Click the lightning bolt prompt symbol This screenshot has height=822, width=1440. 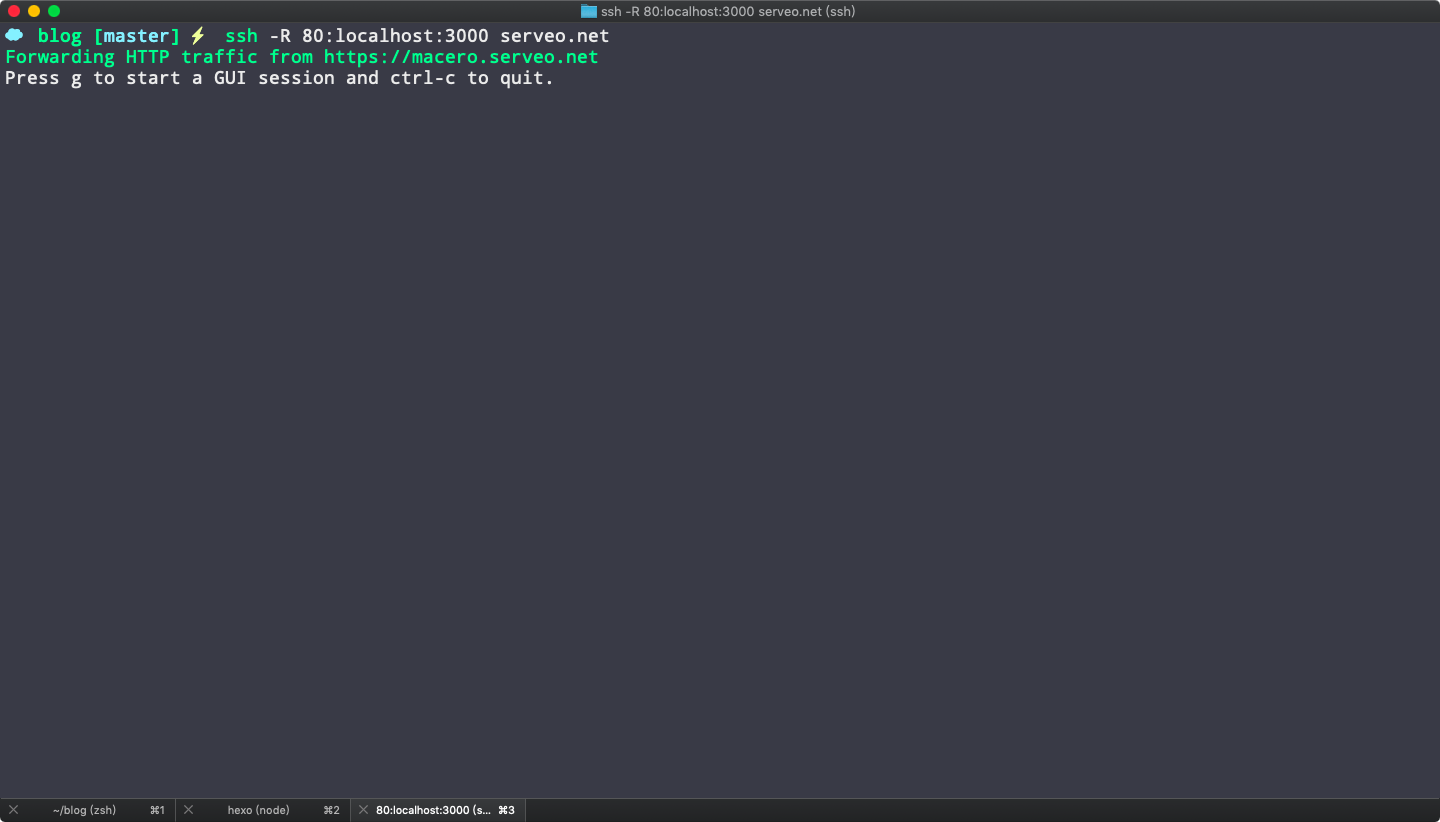(x=198, y=36)
